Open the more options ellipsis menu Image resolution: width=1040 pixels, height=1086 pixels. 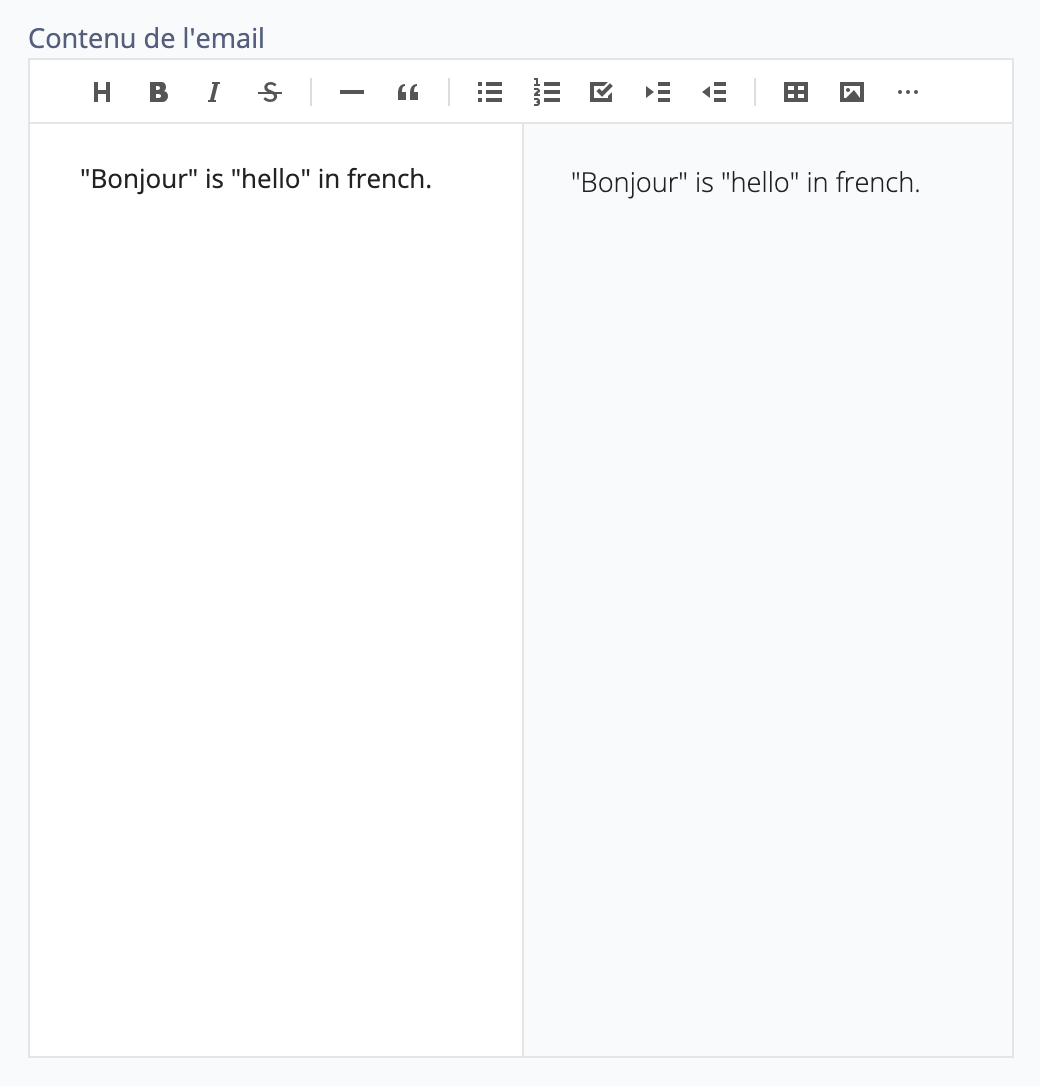click(908, 91)
